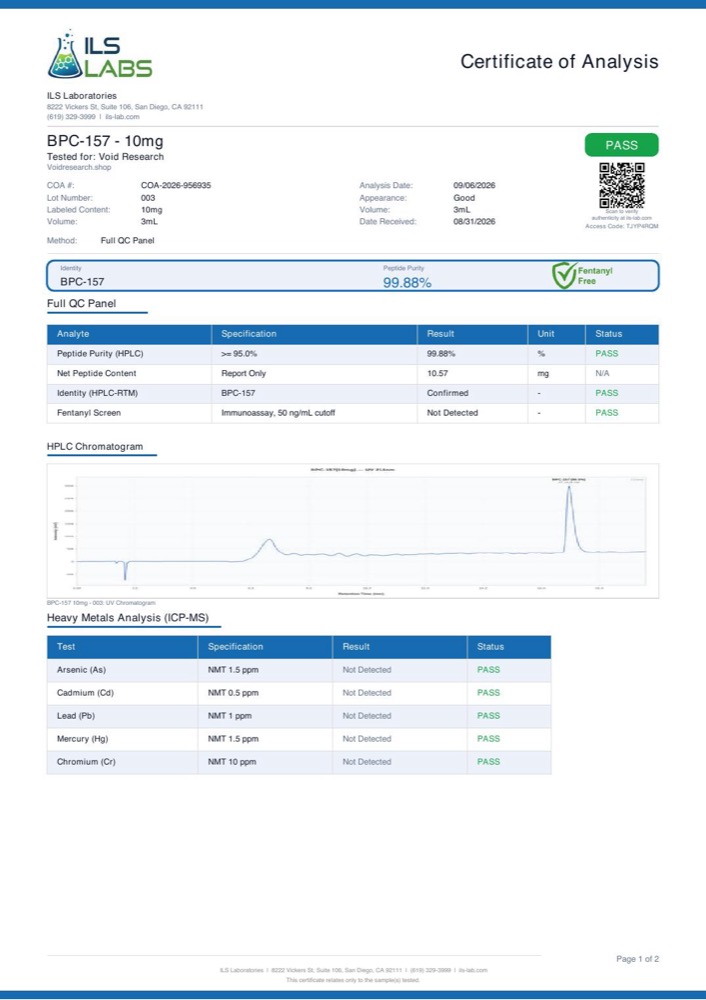Click Heavy Metals Analysis (ICP-MS) heading

pos(128,617)
